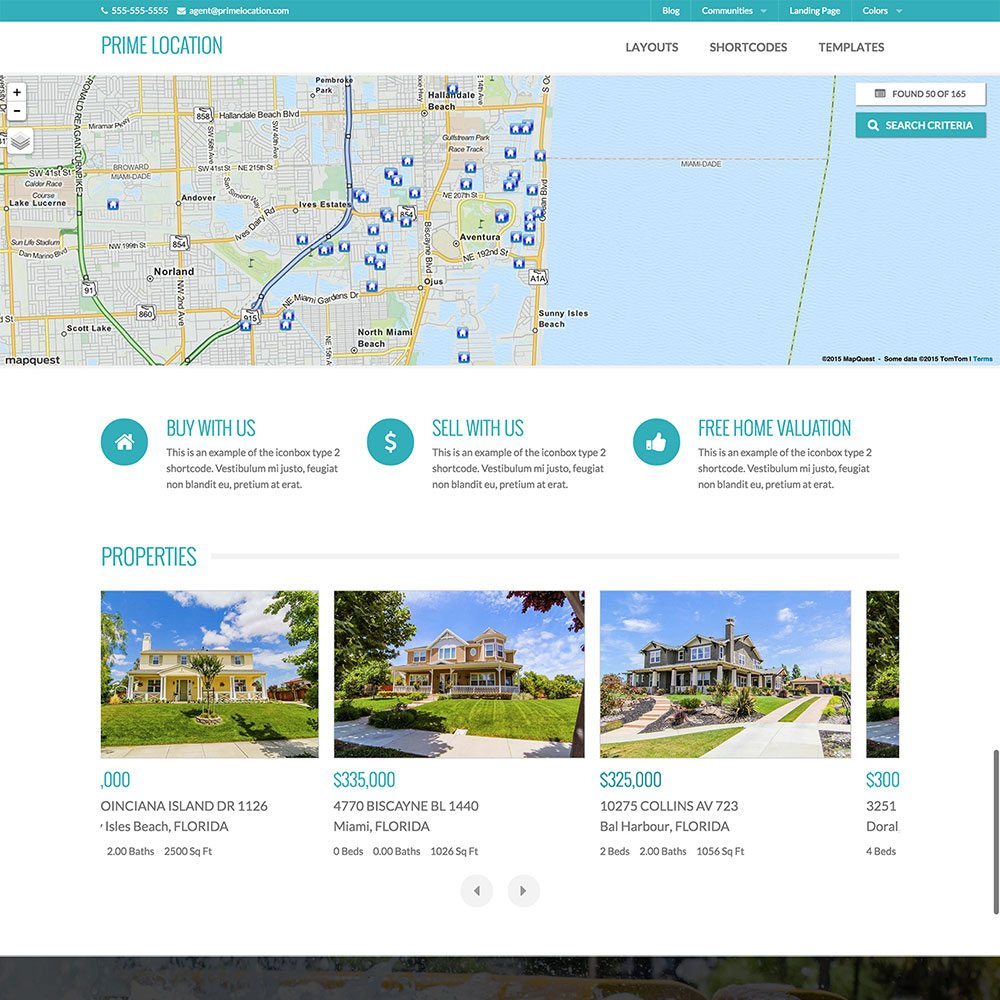Click the next carousel arrow below properties
Image resolution: width=1000 pixels, height=1000 pixels.
(523, 890)
